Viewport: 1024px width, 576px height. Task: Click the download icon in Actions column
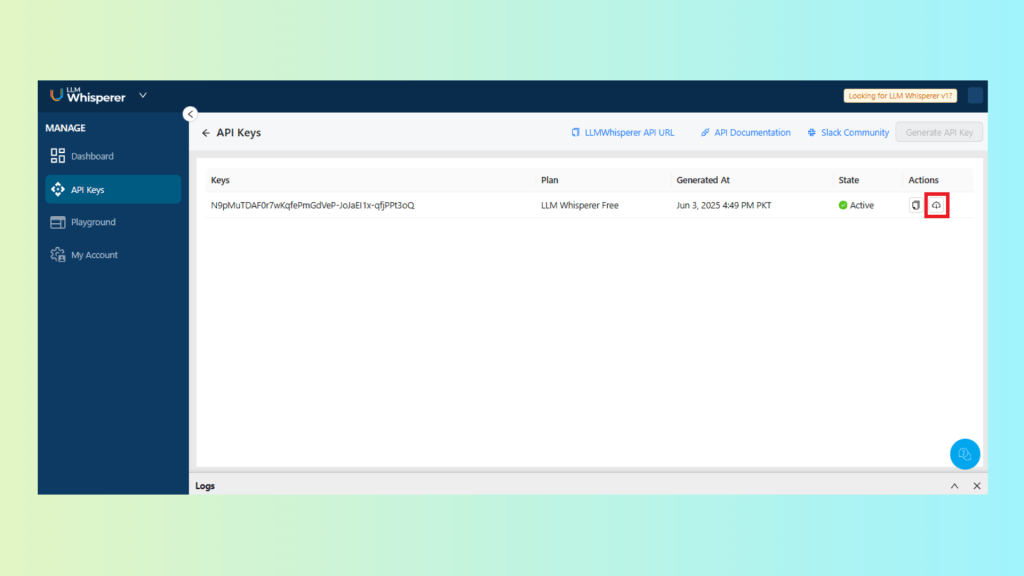pyautogui.click(x=936, y=205)
